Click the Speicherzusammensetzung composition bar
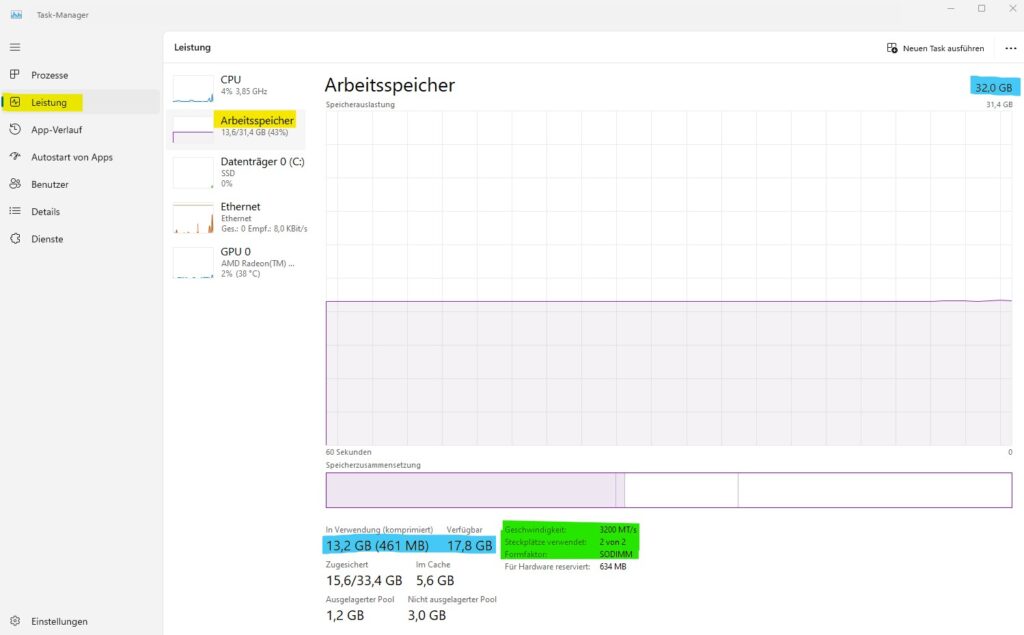The image size is (1024, 635). pos(668,489)
